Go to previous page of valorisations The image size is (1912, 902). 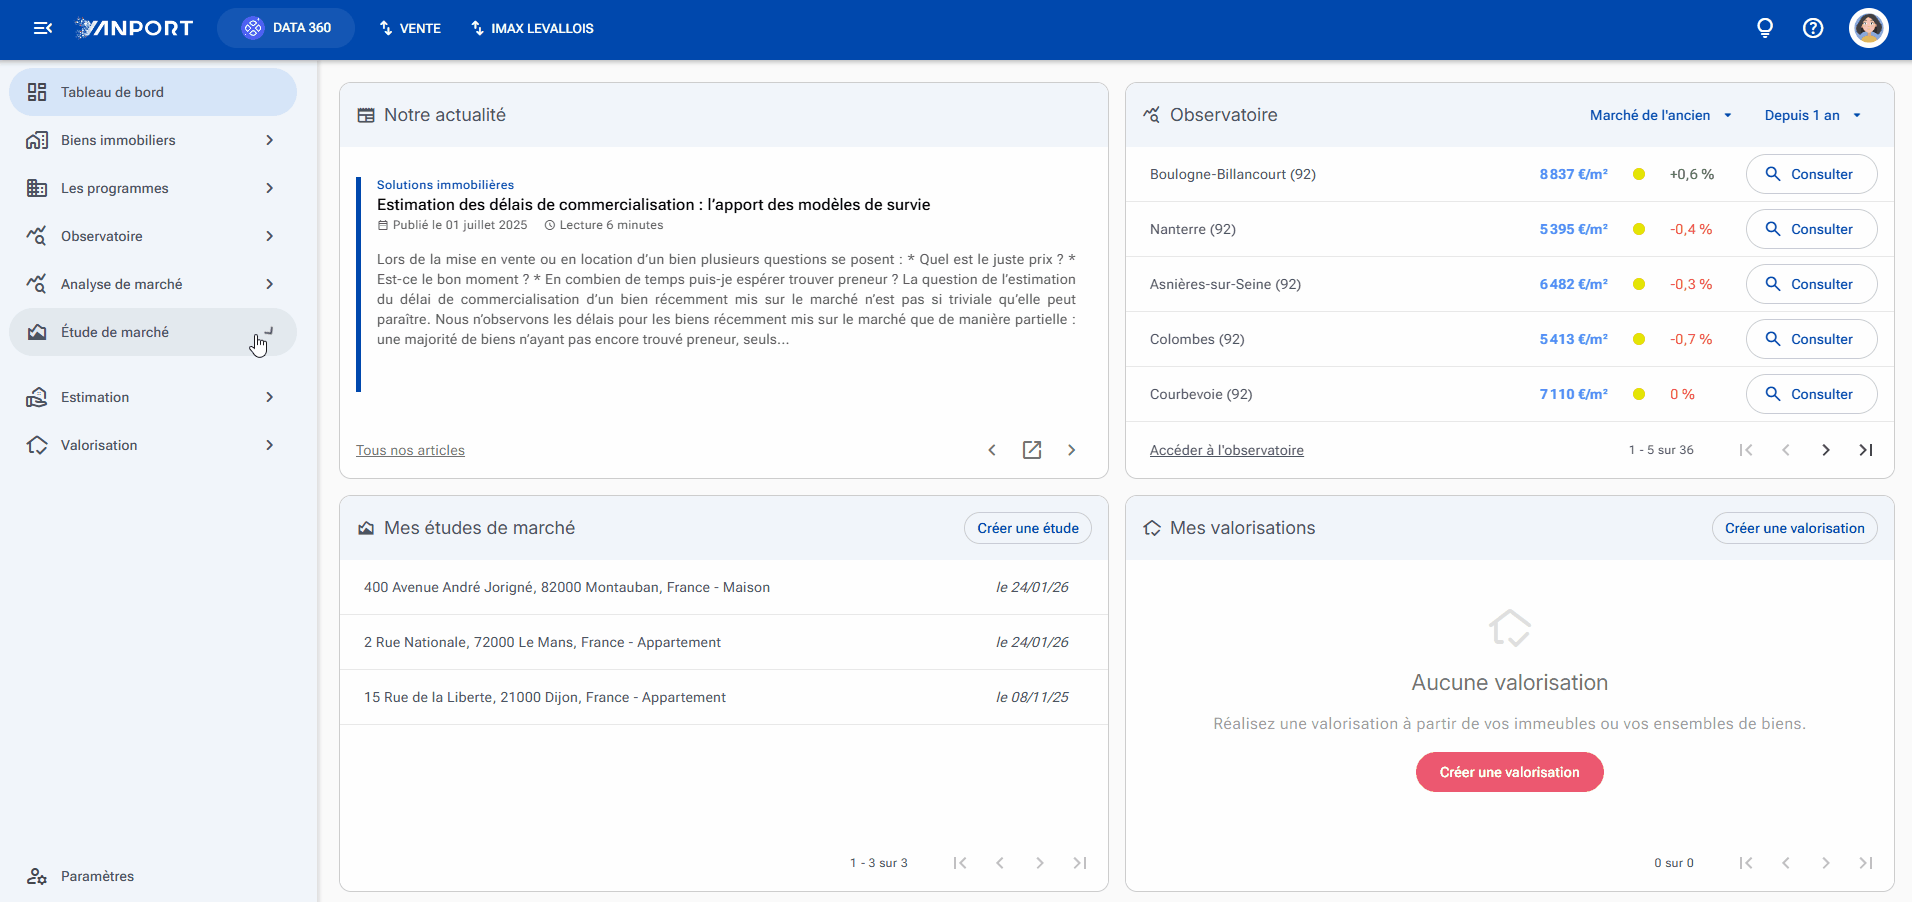click(1786, 863)
